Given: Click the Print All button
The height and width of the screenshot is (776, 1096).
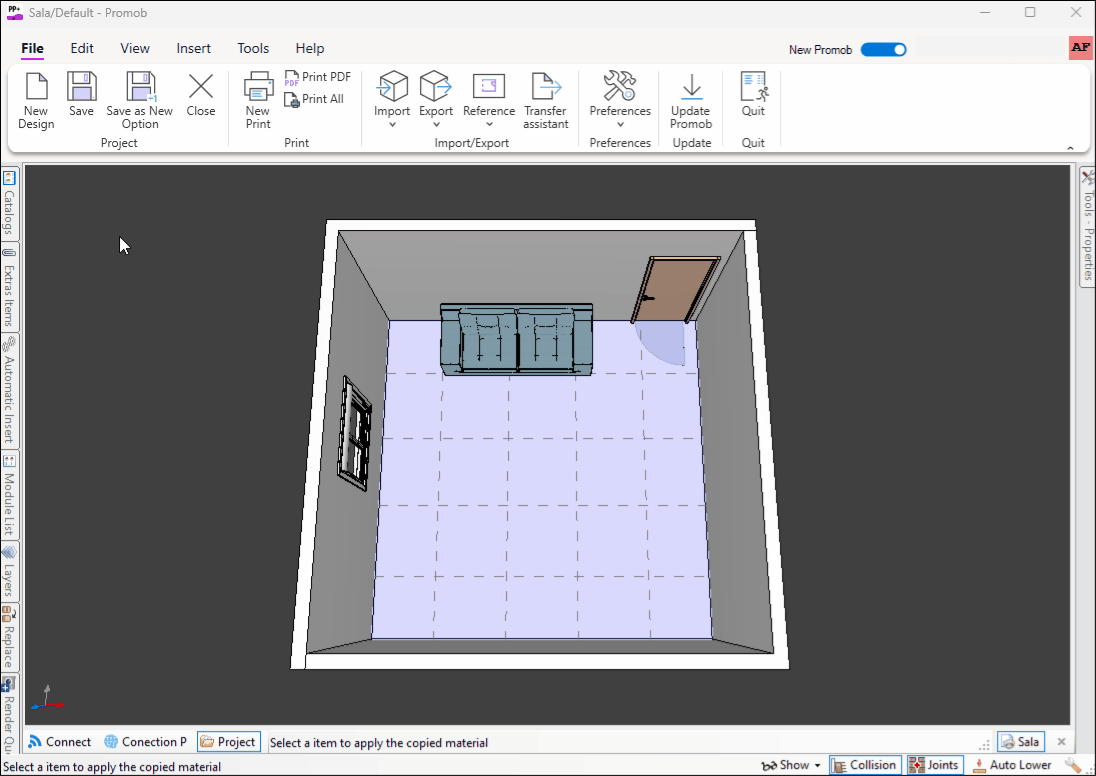Looking at the screenshot, I should (x=314, y=99).
